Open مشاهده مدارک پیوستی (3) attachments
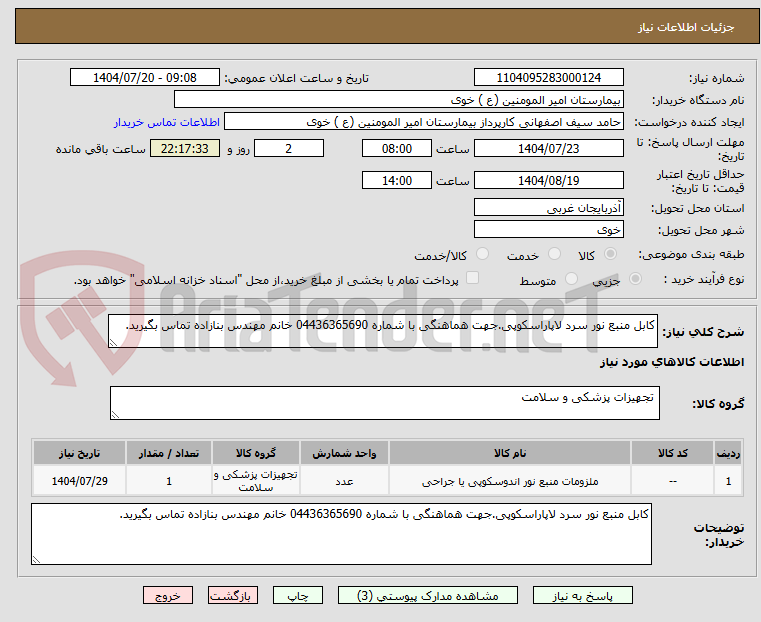761x622 pixels. [x=428, y=595]
